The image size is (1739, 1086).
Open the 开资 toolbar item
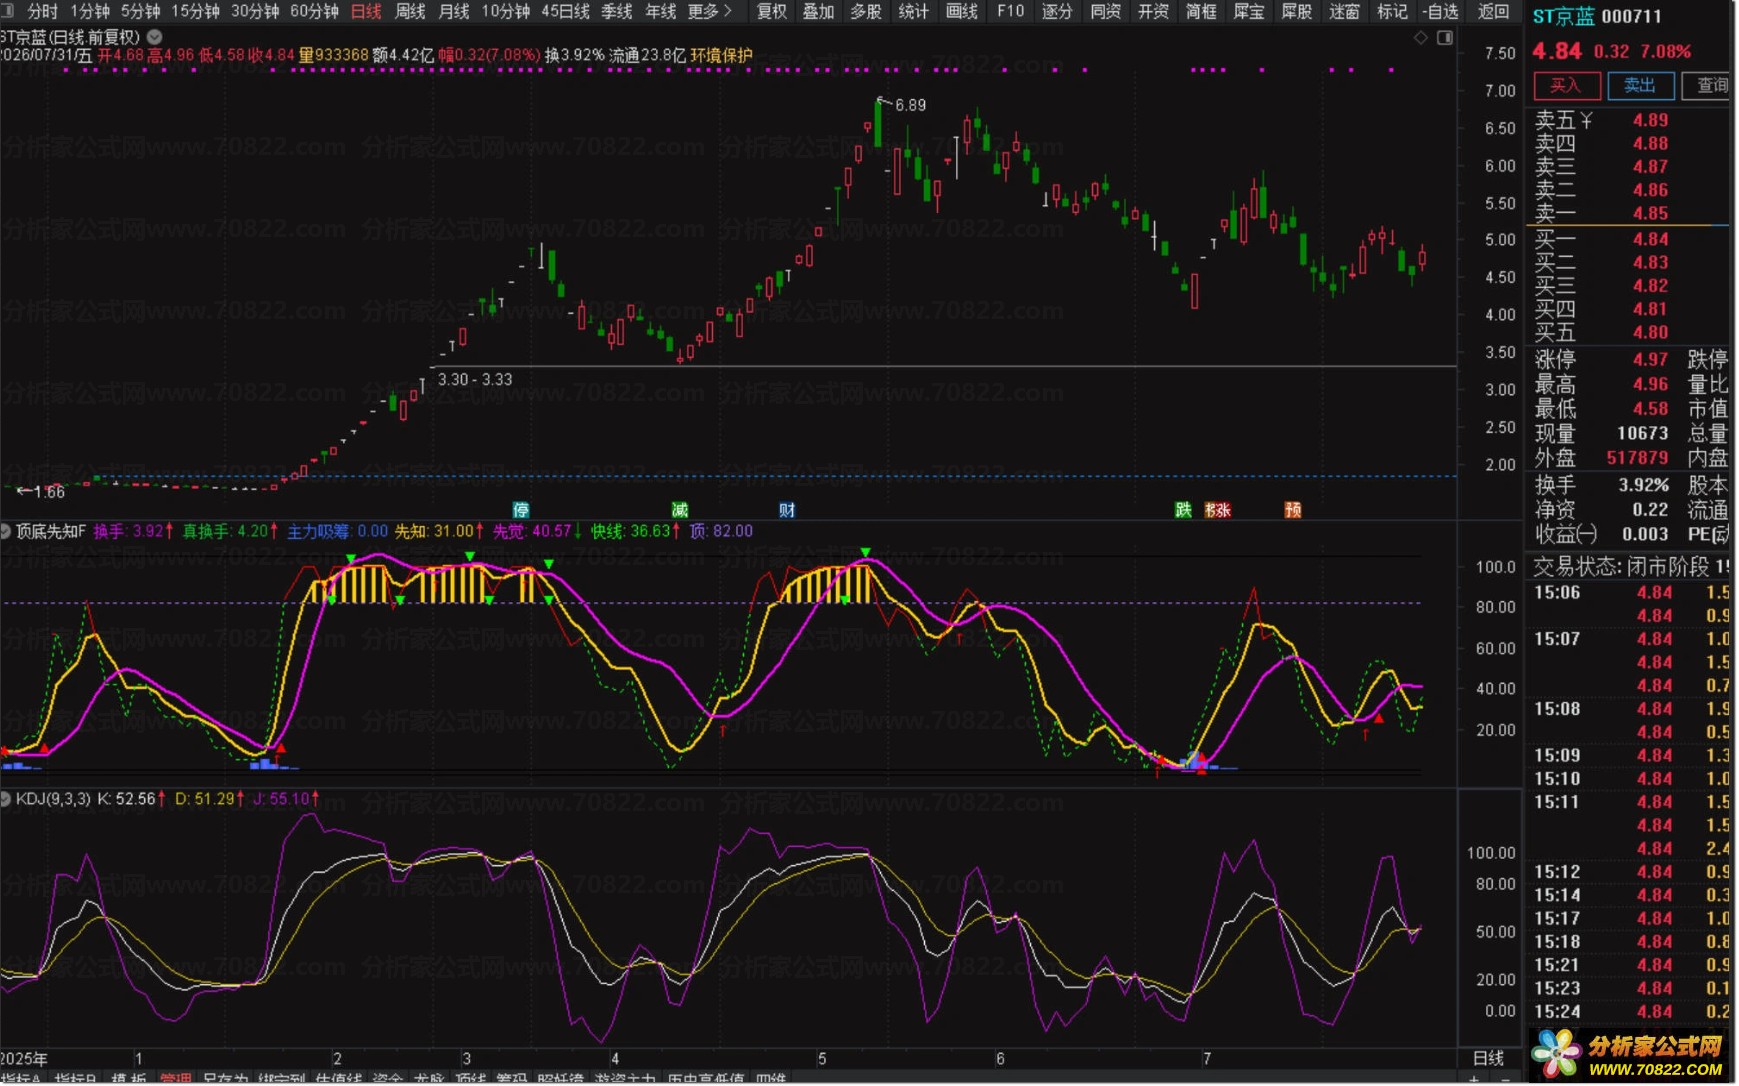pyautogui.click(x=1153, y=11)
